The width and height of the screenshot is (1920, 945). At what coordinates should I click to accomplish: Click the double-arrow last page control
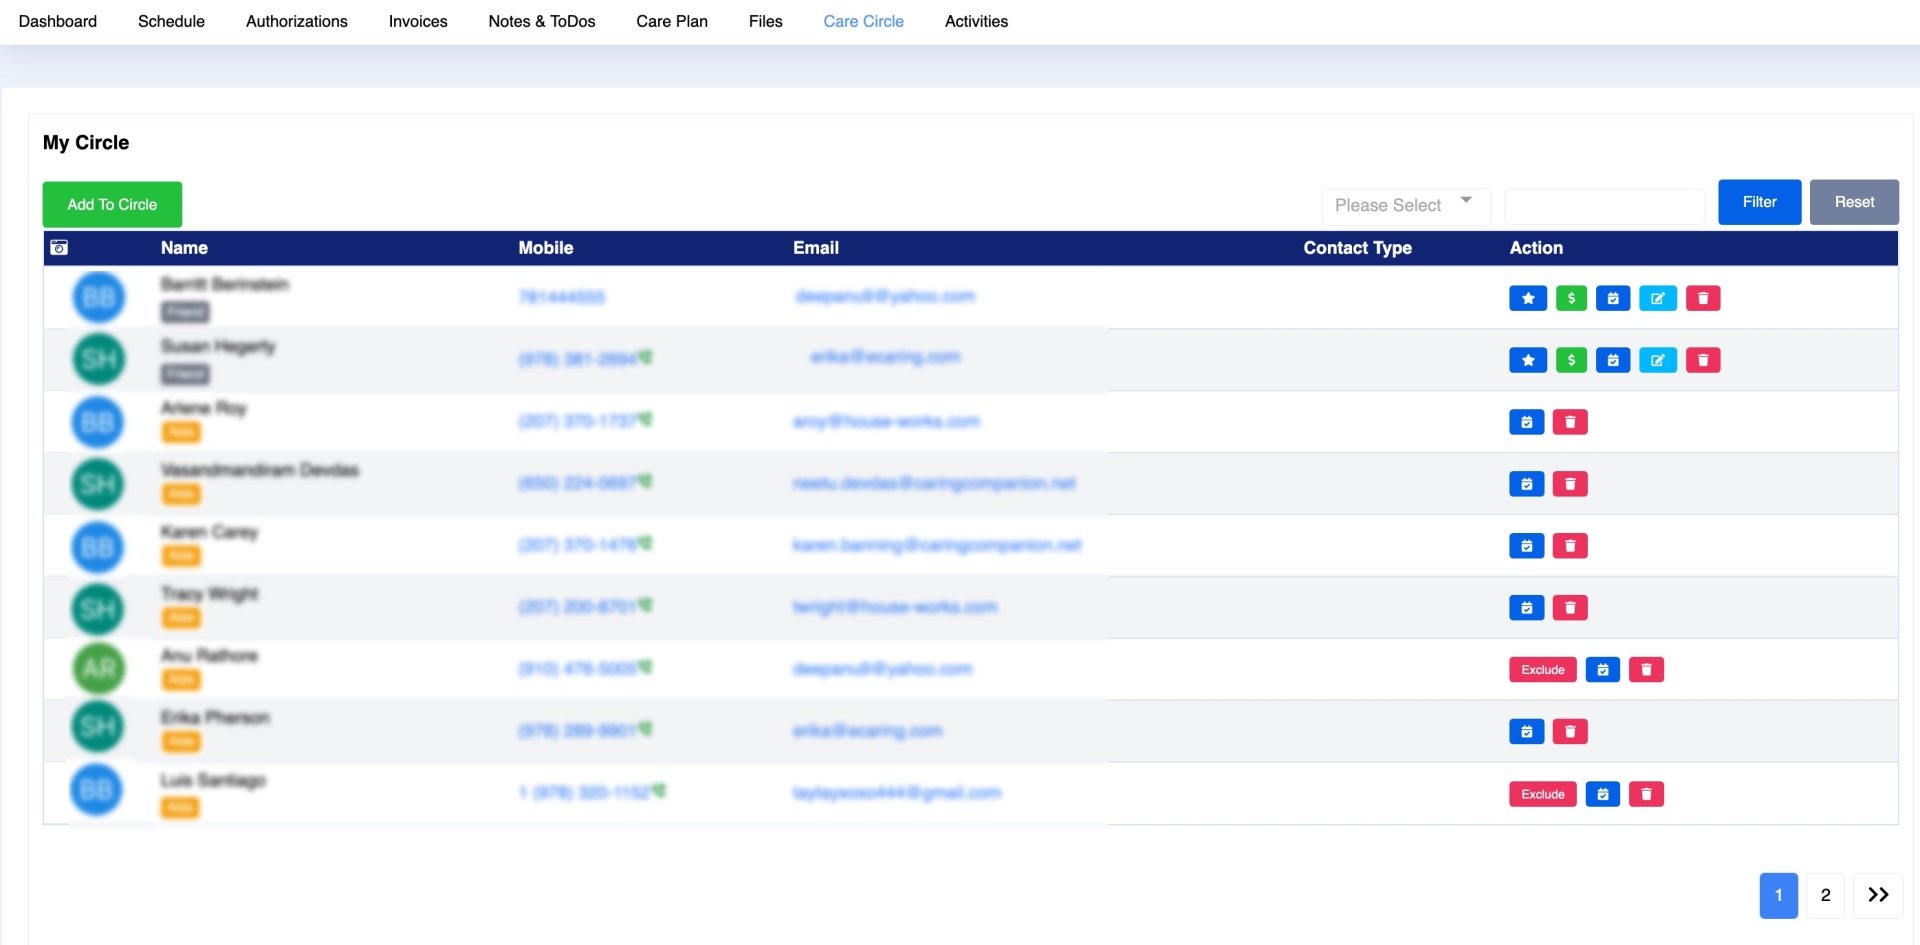click(1879, 896)
